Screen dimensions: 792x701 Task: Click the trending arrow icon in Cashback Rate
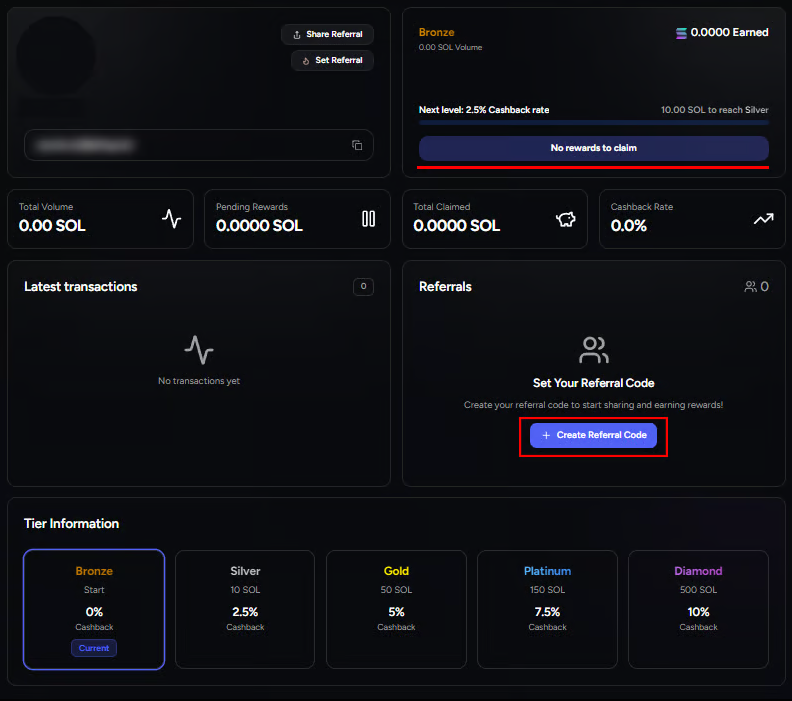pos(763,219)
